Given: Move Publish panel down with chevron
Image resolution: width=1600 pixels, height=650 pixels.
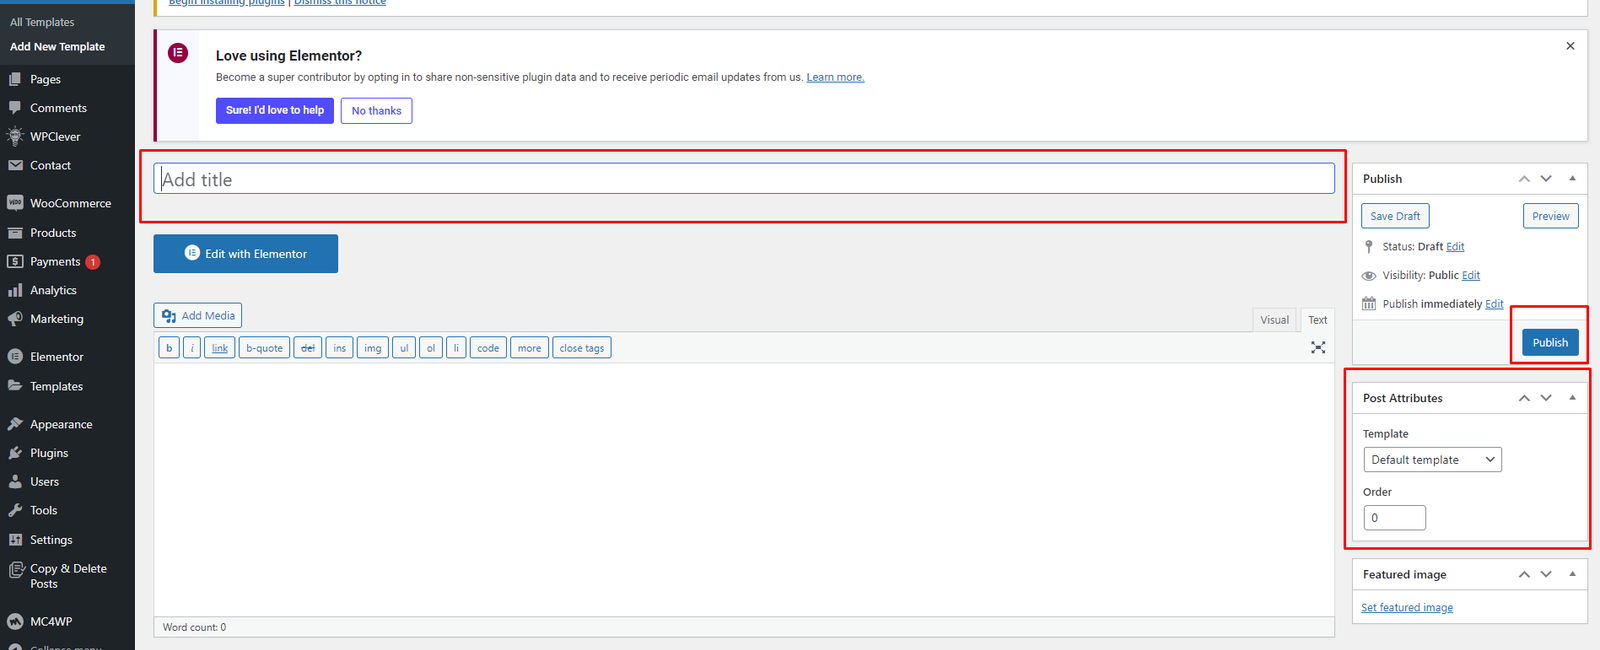Looking at the screenshot, I should 1546,178.
